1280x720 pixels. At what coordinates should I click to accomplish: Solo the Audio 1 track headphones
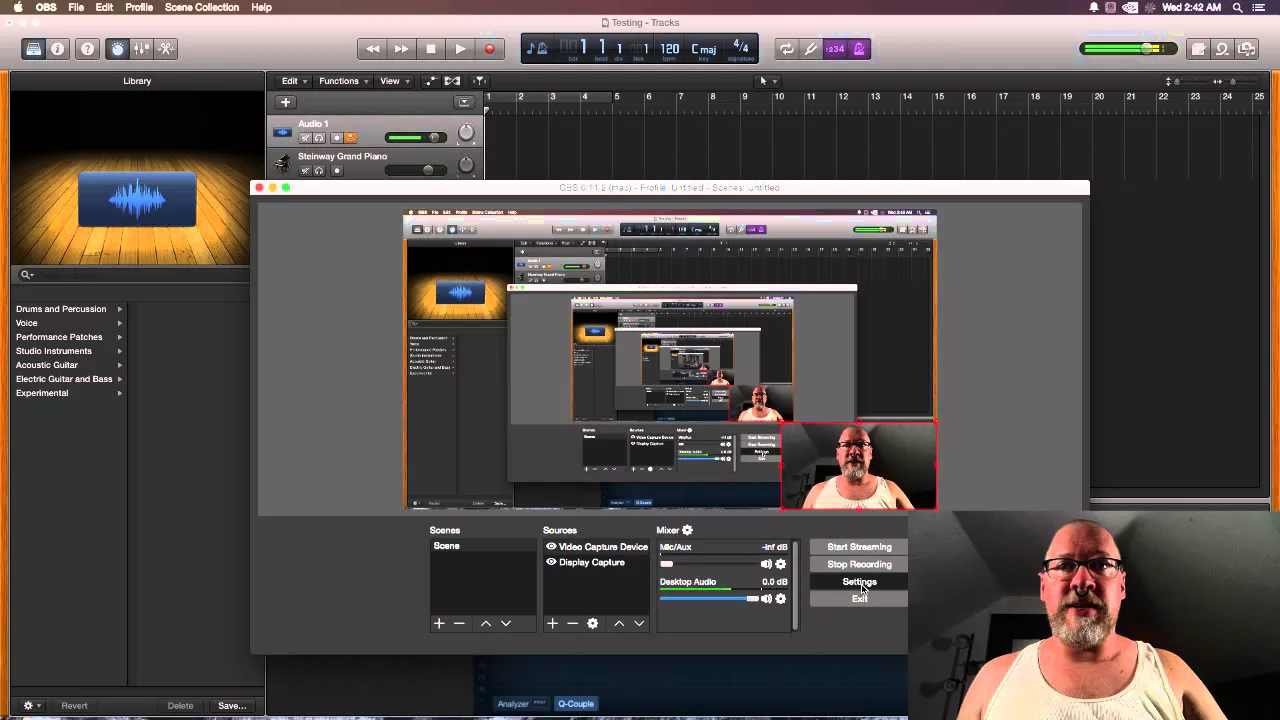click(319, 138)
